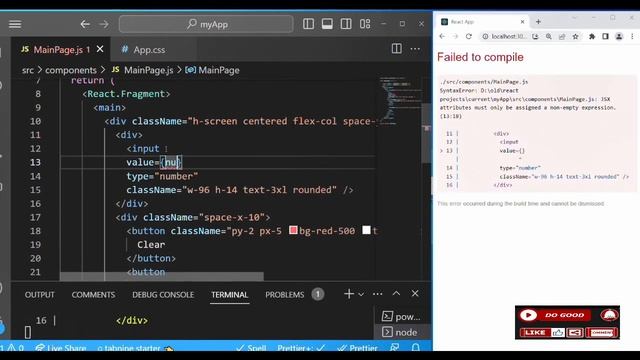The image size is (640, 360).
Task: Select MainPage symbol in breadcrumb
Action: click(x=212, y=70)
